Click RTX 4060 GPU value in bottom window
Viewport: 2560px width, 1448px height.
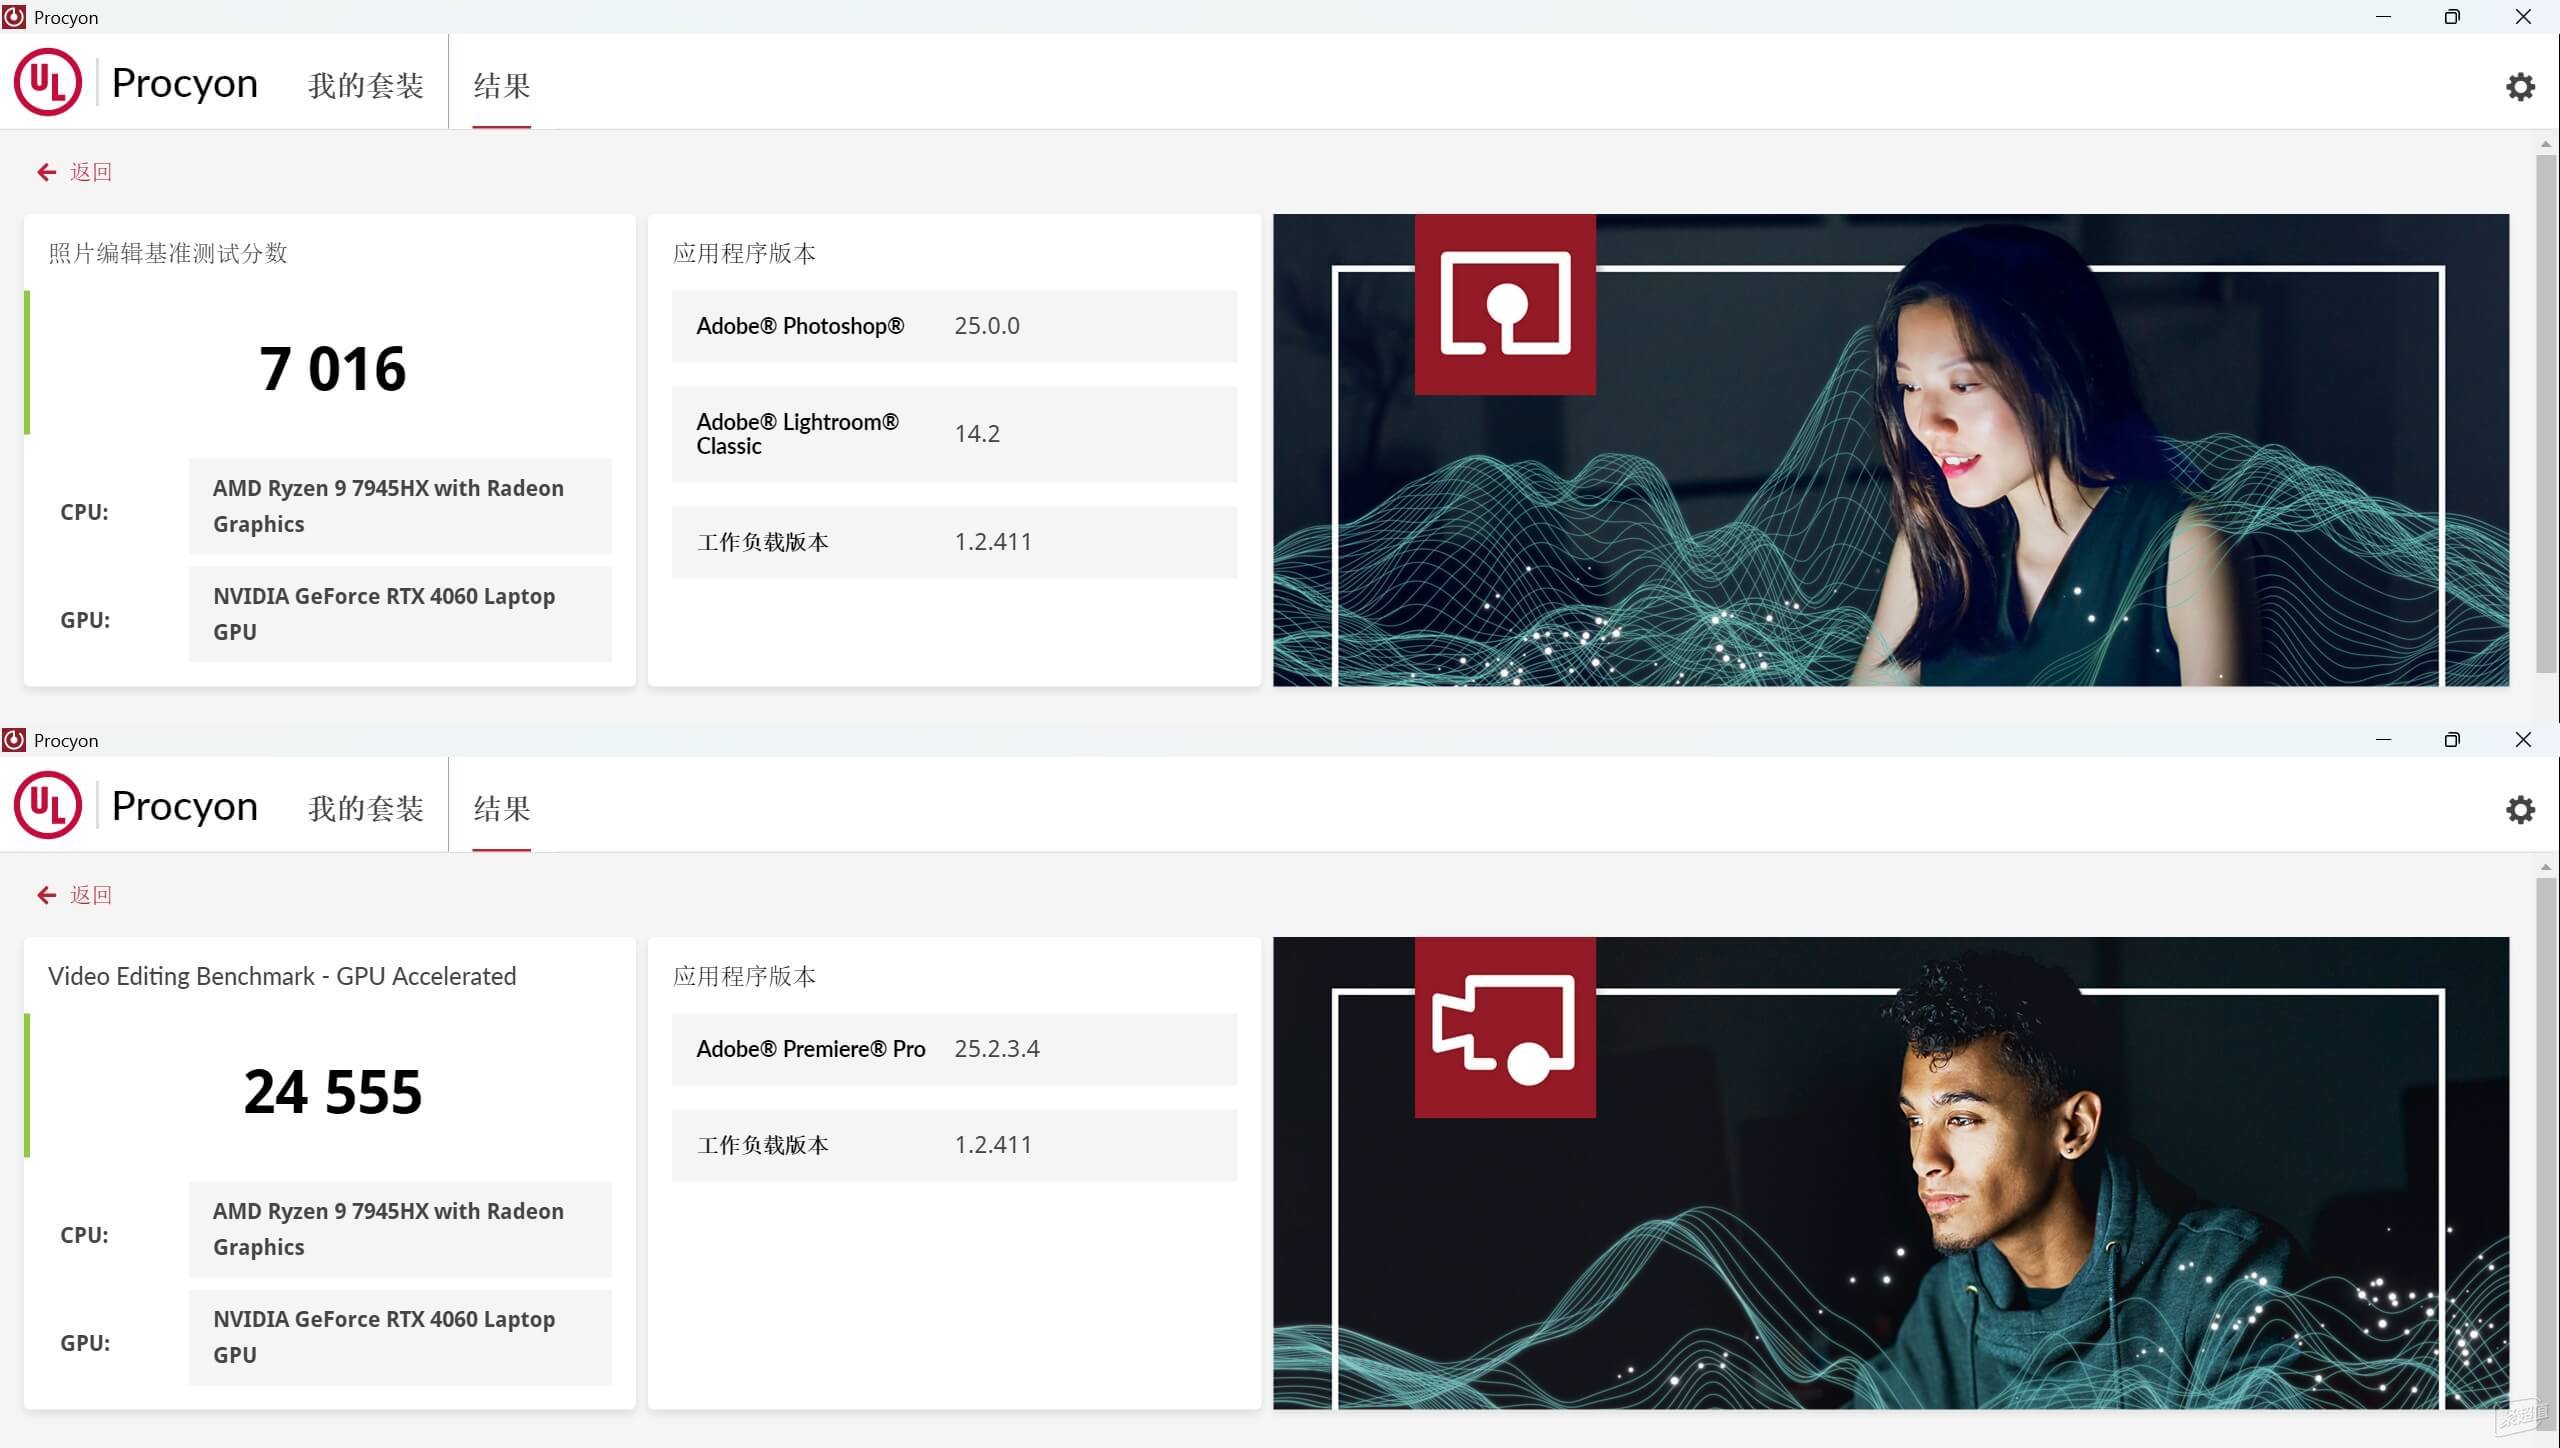(x=400, y=1337)
